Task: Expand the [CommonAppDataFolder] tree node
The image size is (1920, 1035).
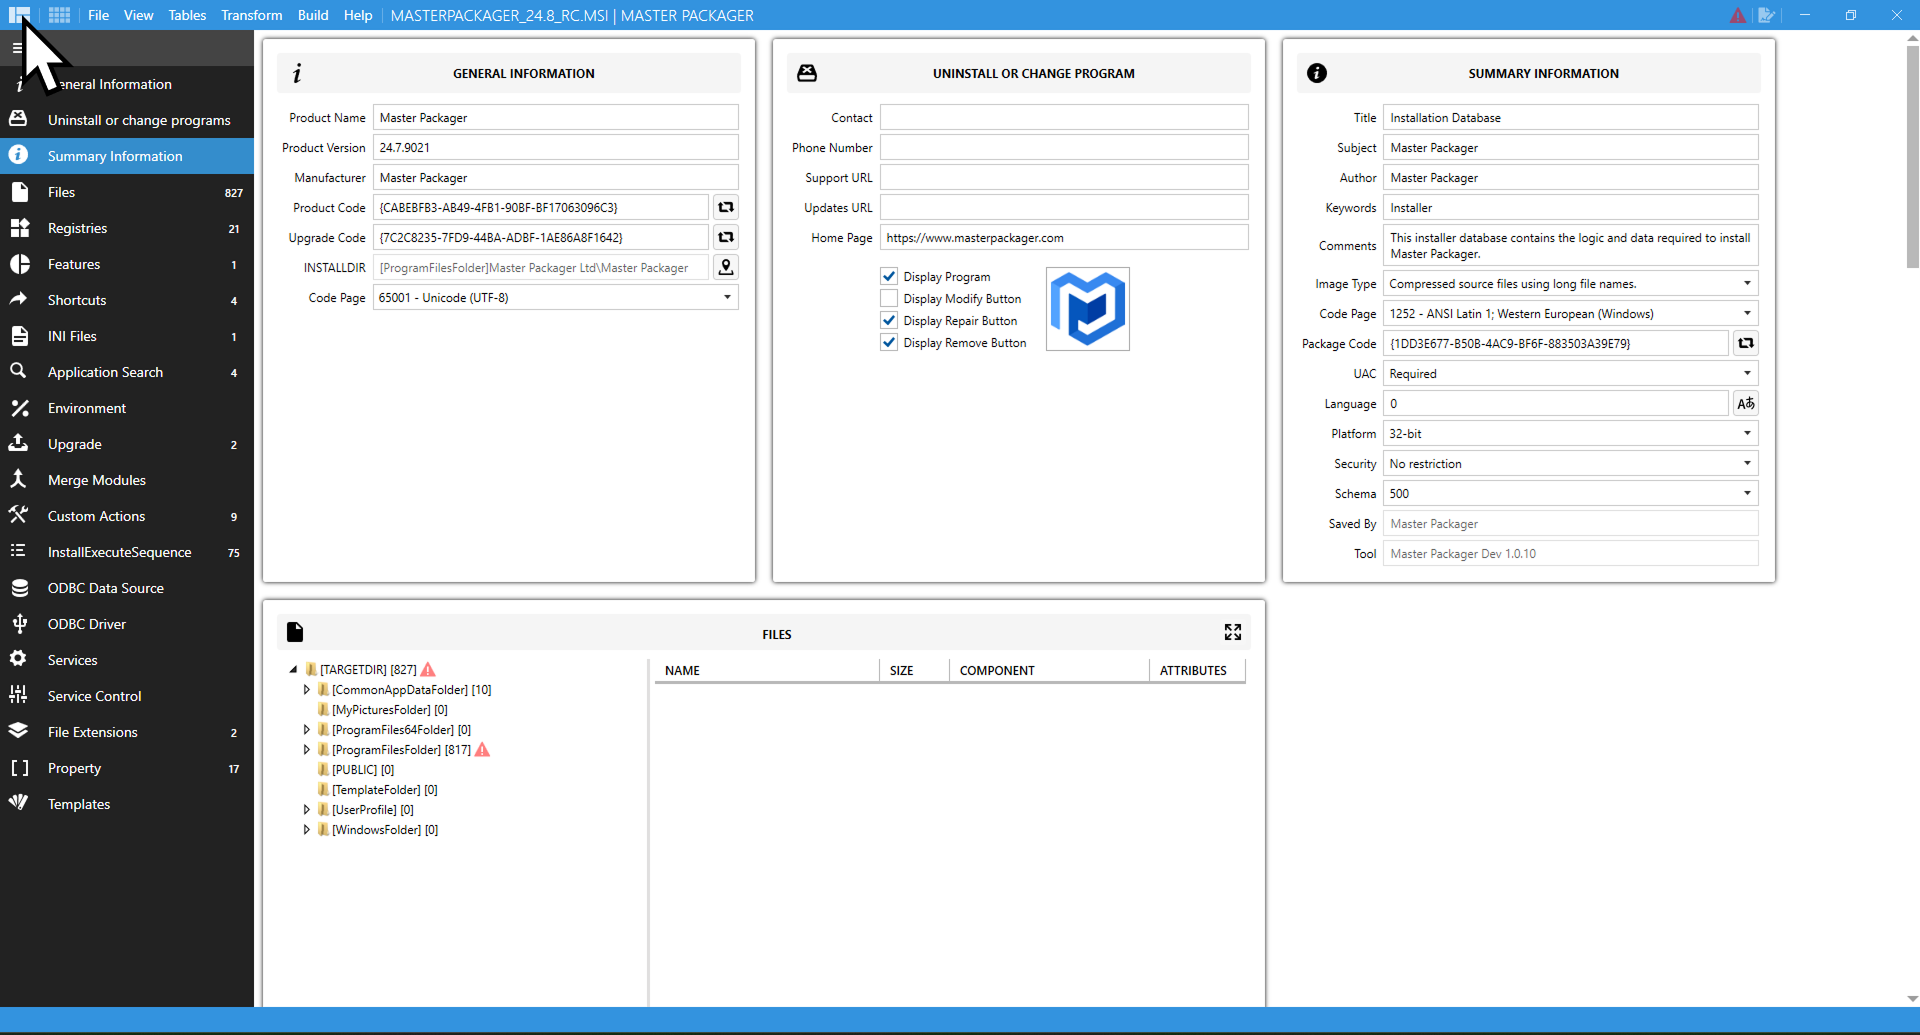Action: tap(306, 690)
